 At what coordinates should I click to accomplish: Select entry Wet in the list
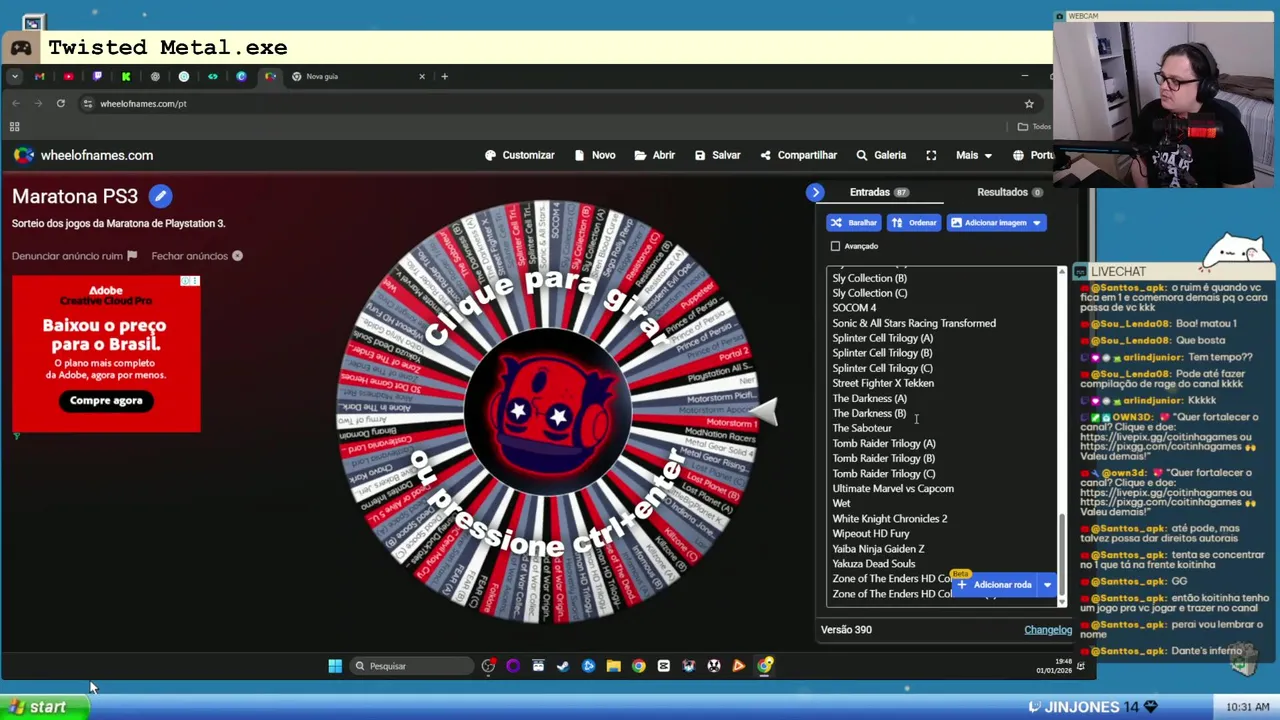[841, 503]
